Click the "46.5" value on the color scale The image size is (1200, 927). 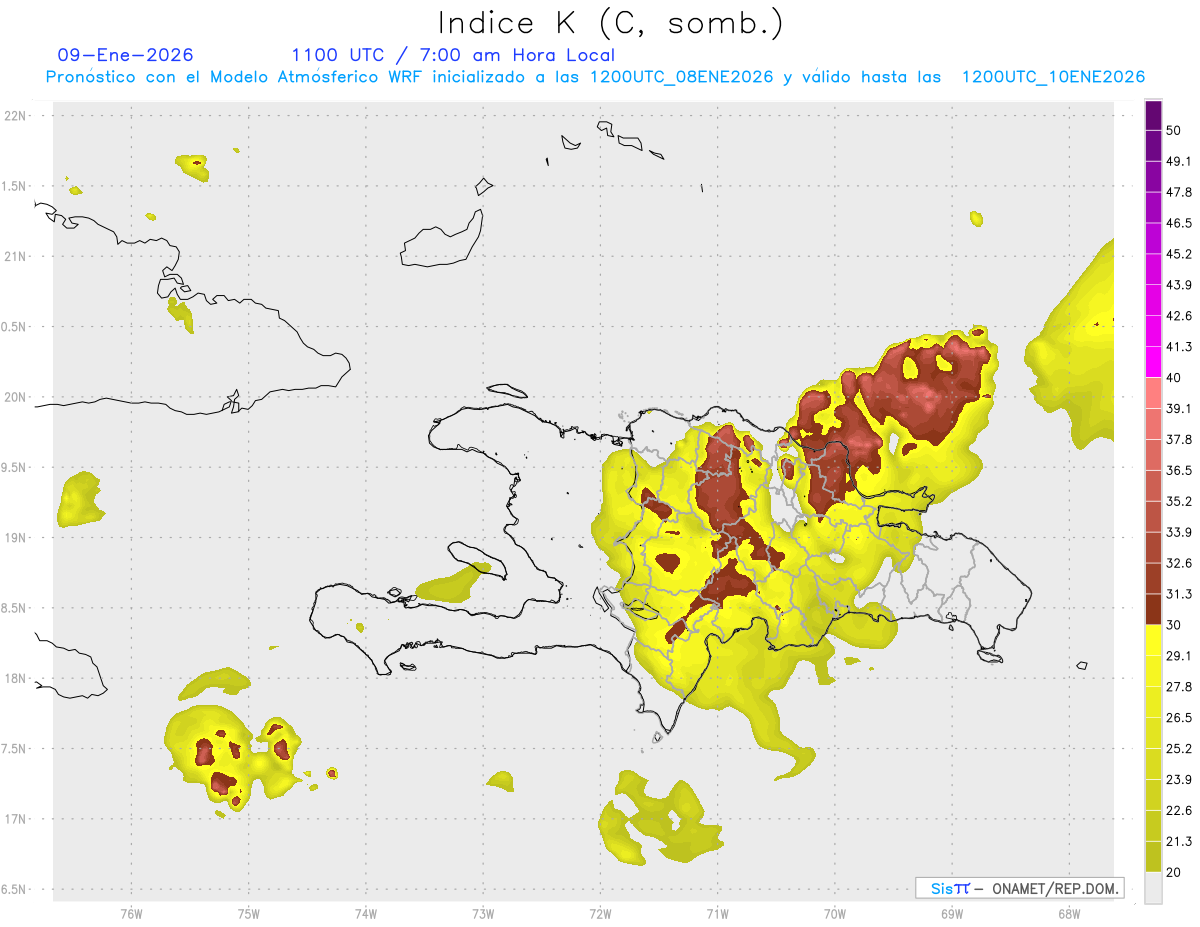tap(1179, 223)
